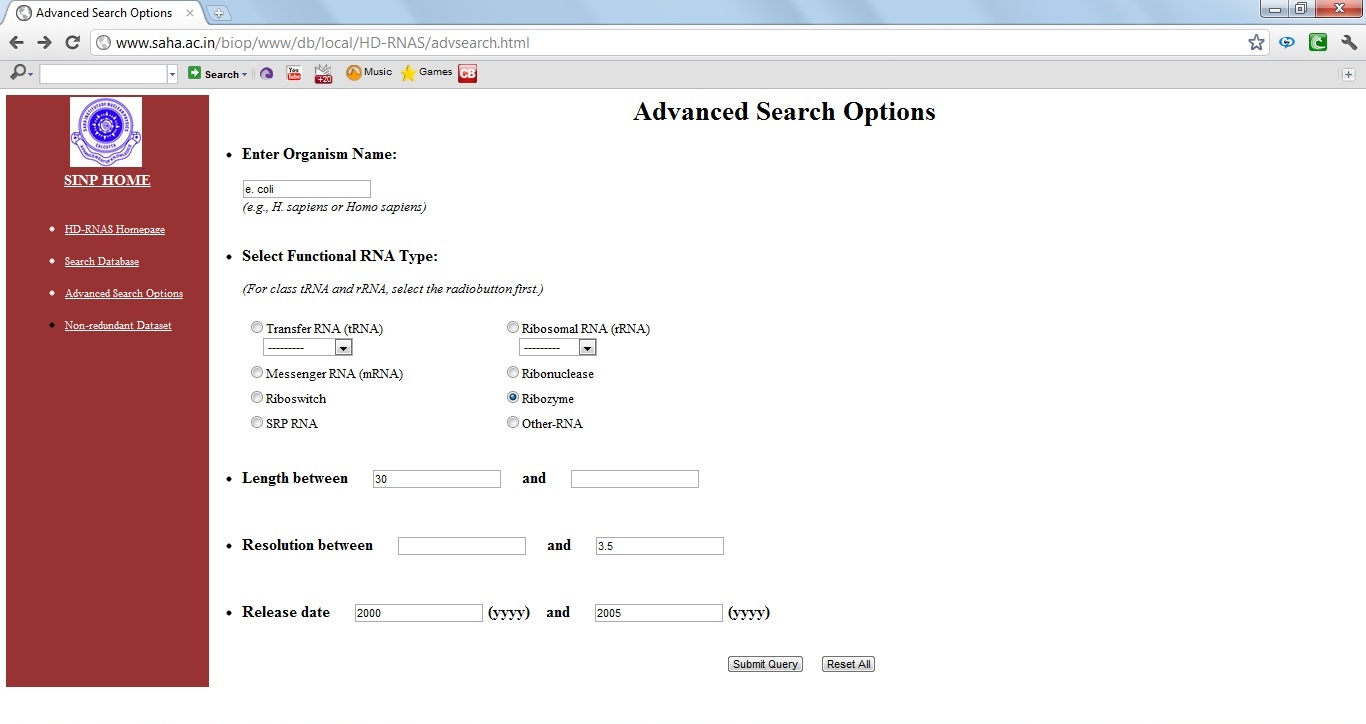Image resolution: width=1366 pixels, height=724 pixels.
Task: Open the +20 crown toolbar icon
Action: (x=323, y=73)
